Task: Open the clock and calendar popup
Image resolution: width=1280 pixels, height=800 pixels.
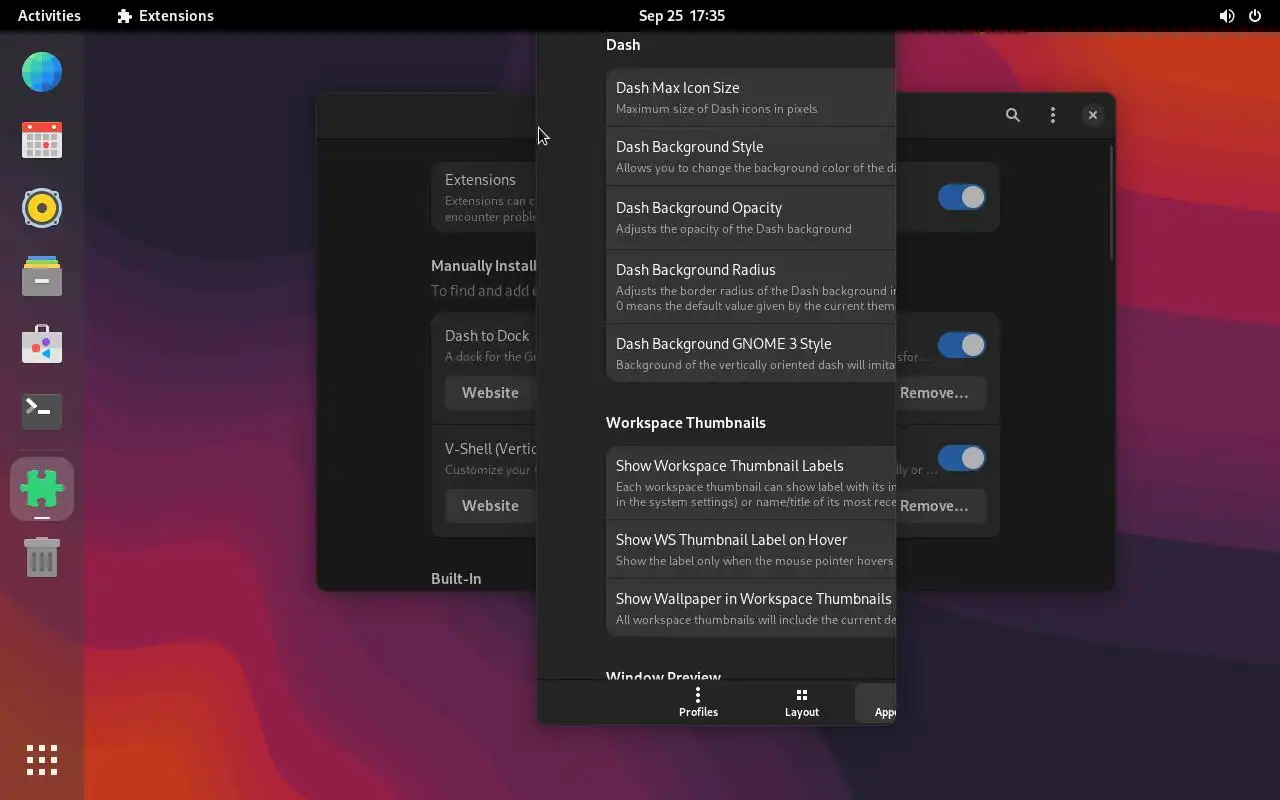Action: 682,16
